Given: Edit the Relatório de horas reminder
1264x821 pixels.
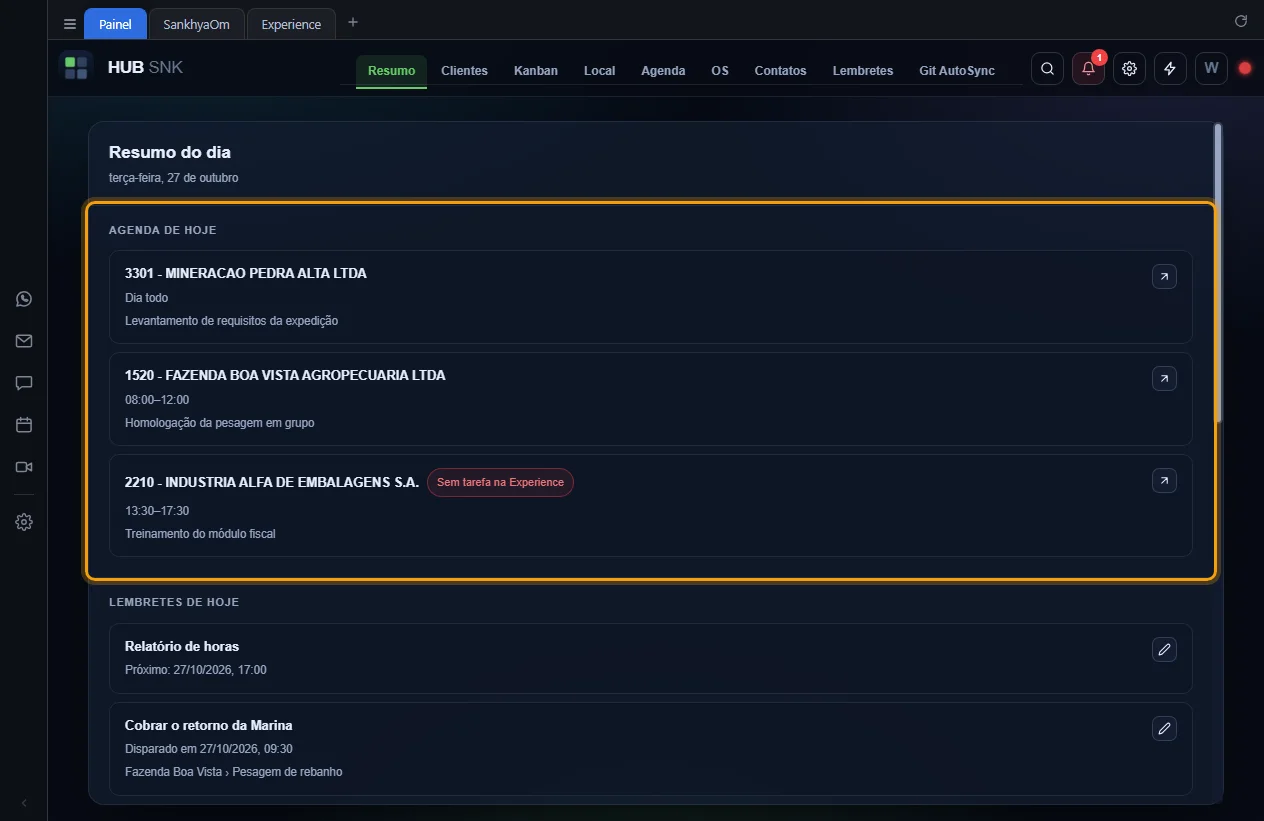Looking at the screenshot, I should (1164, 650).
